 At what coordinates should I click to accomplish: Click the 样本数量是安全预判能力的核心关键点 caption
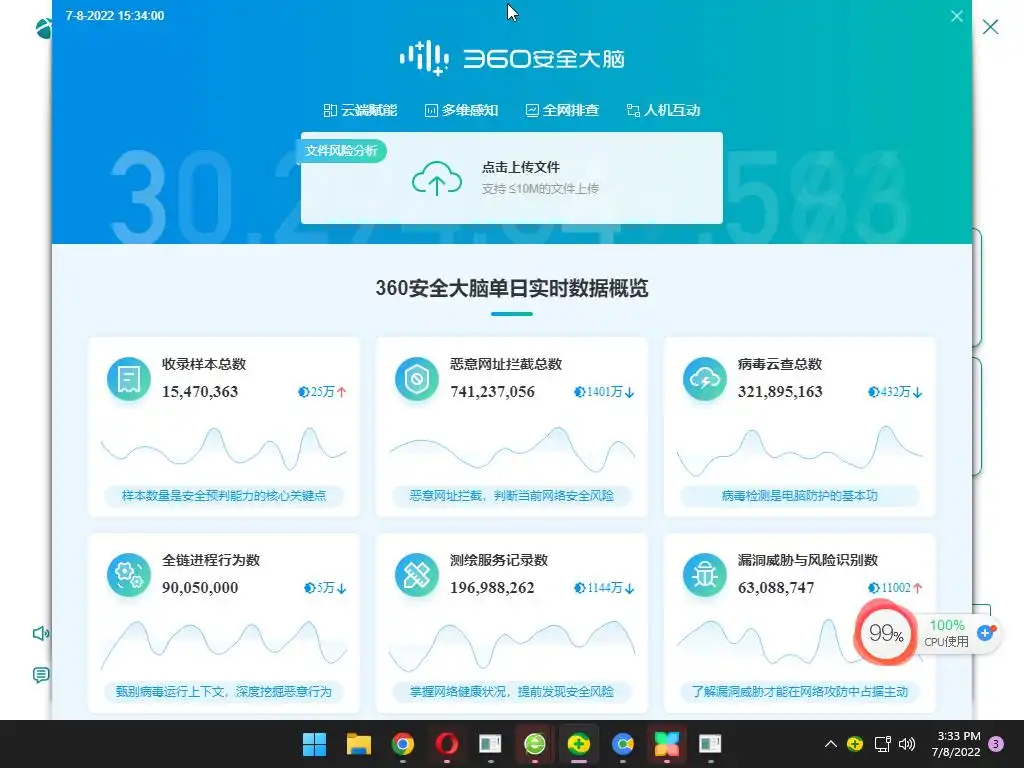[x=224, y=496]
